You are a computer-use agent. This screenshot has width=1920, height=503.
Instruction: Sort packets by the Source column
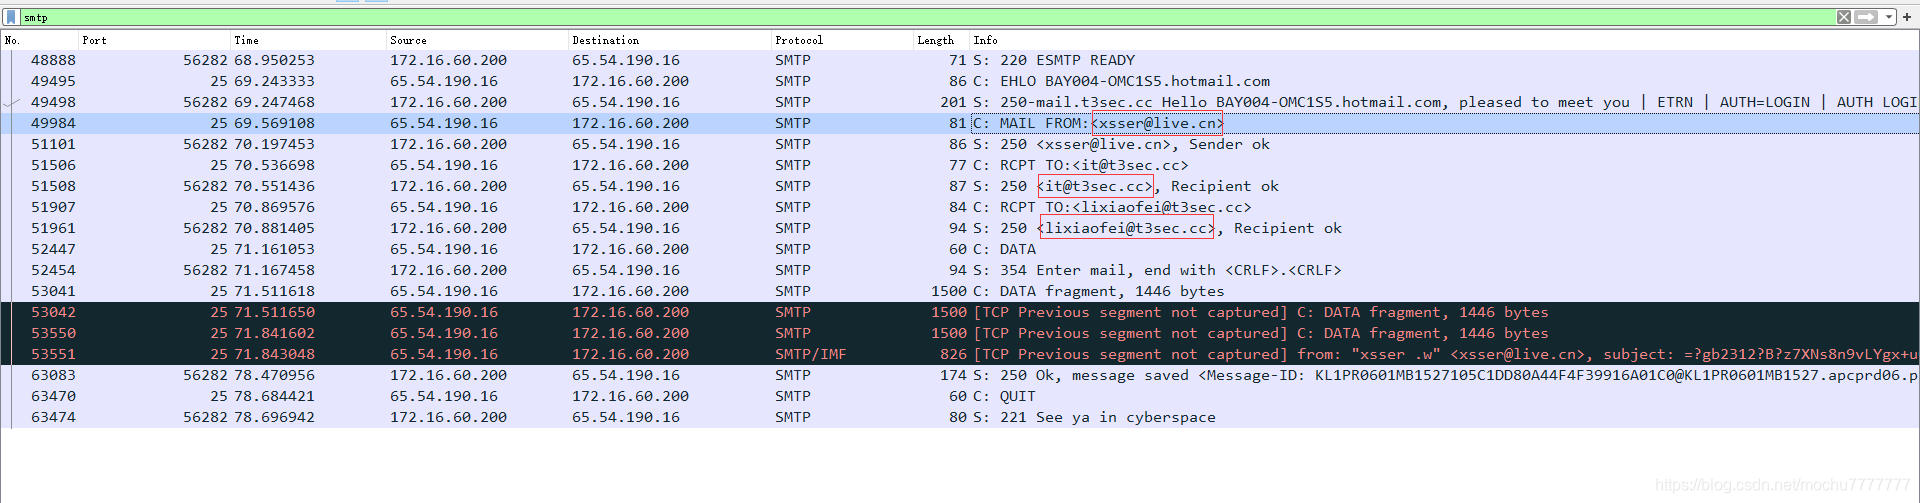pos(478,40)
